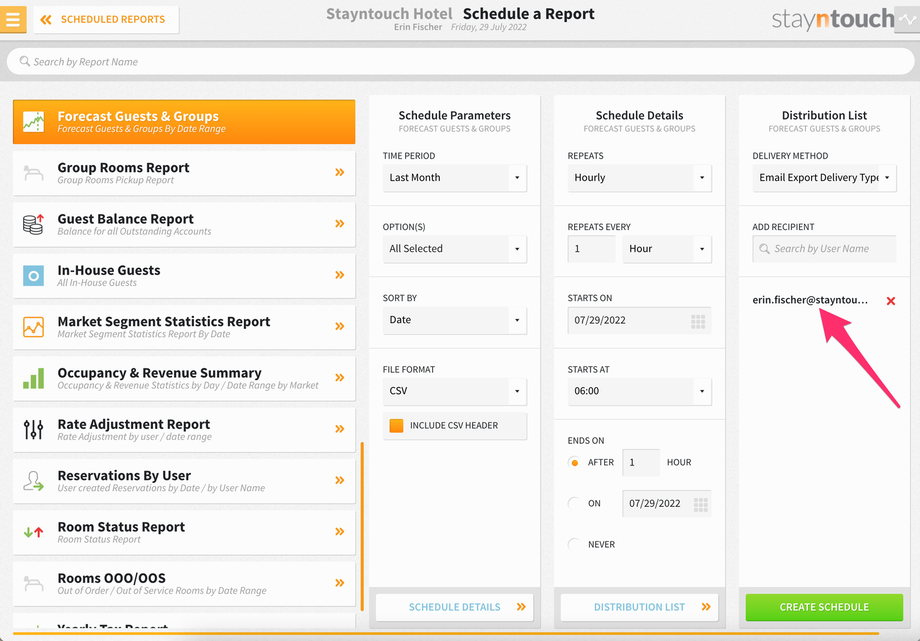Open the Repeats dropdown showing Hourly
The height and width of the screenshot is (641, 920).
click(x=640, y=177)
